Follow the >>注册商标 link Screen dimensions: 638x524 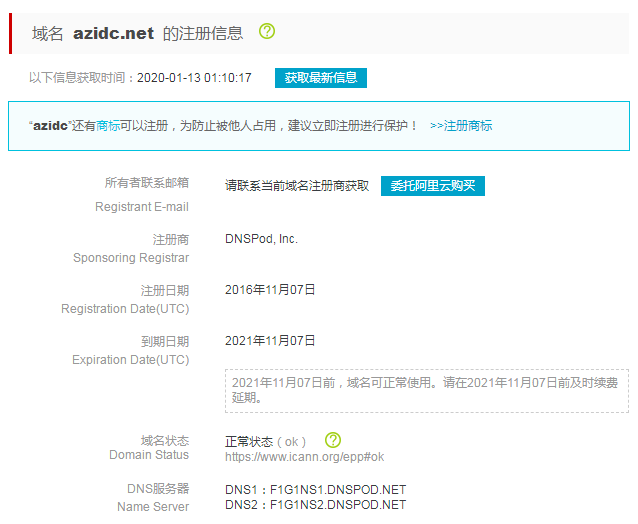pyautogui.click(x=461, y=126)
